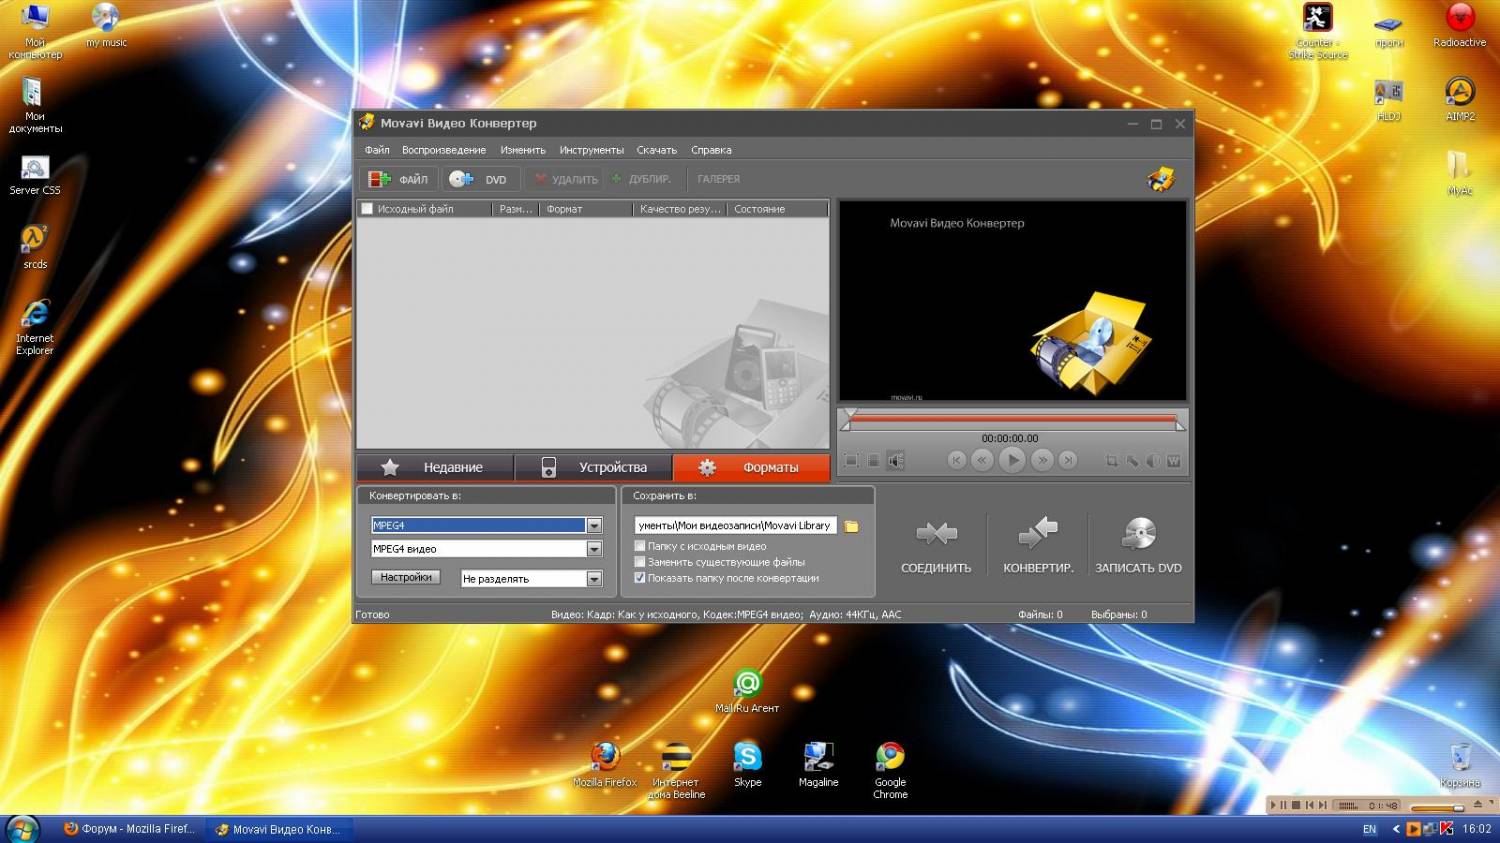
Task: Open the Инструменты menu
Action: [591, 150]
